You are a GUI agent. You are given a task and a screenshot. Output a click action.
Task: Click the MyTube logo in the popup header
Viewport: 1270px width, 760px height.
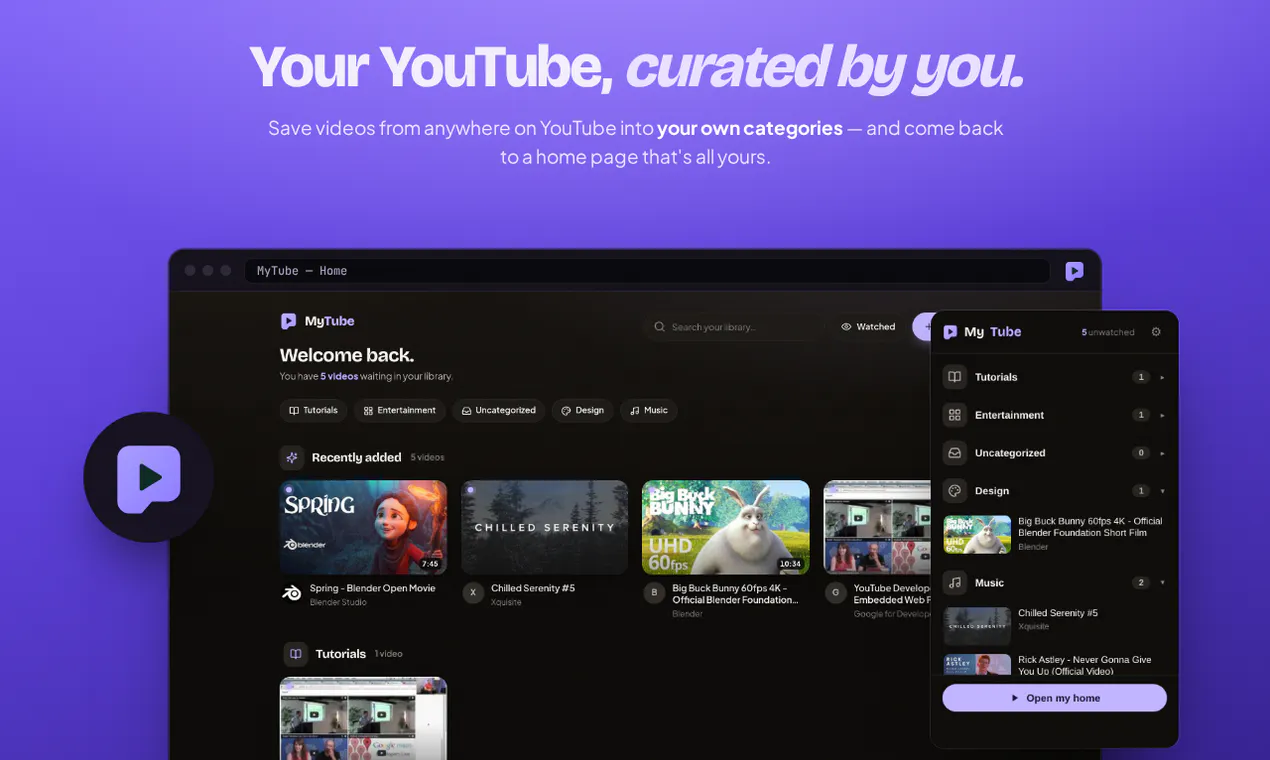(982, 332)
